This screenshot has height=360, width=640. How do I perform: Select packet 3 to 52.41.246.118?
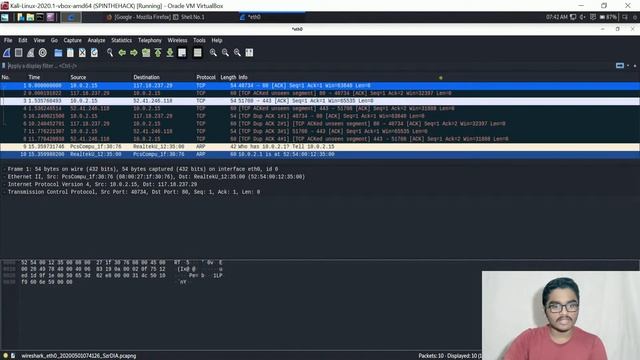(x=320, y=101)
